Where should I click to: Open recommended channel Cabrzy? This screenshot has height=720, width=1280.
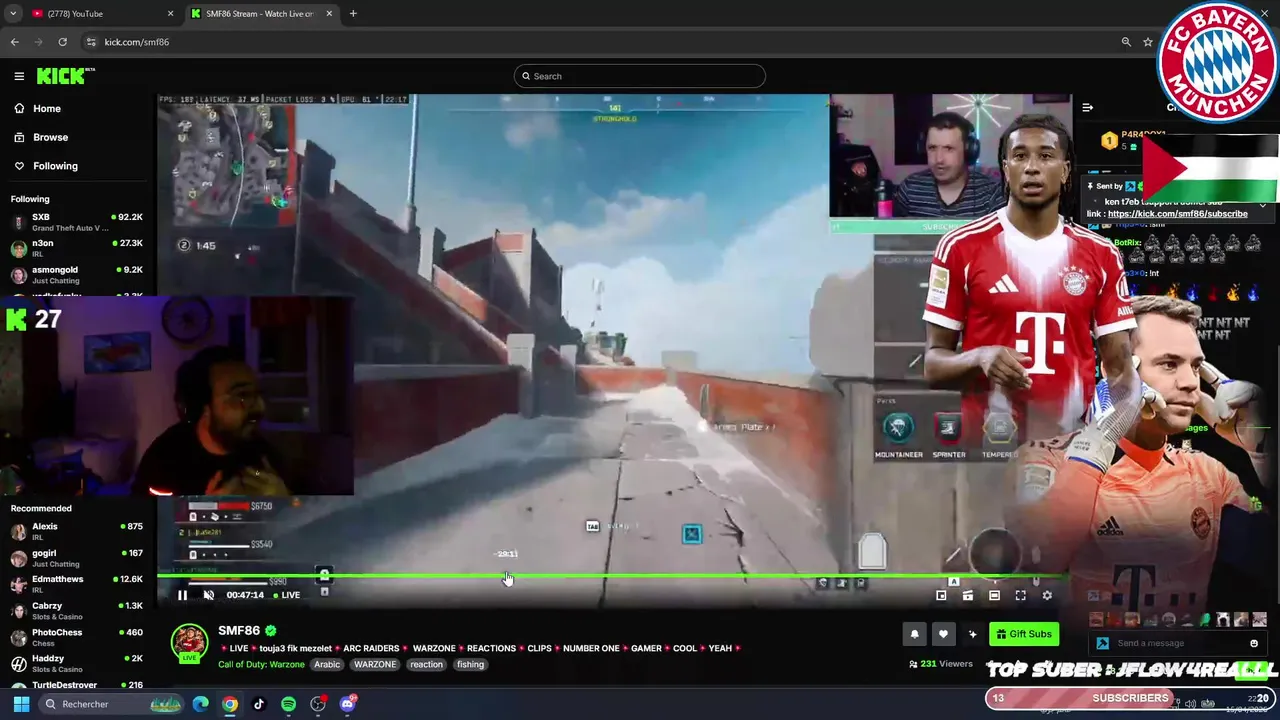point(76,610)
